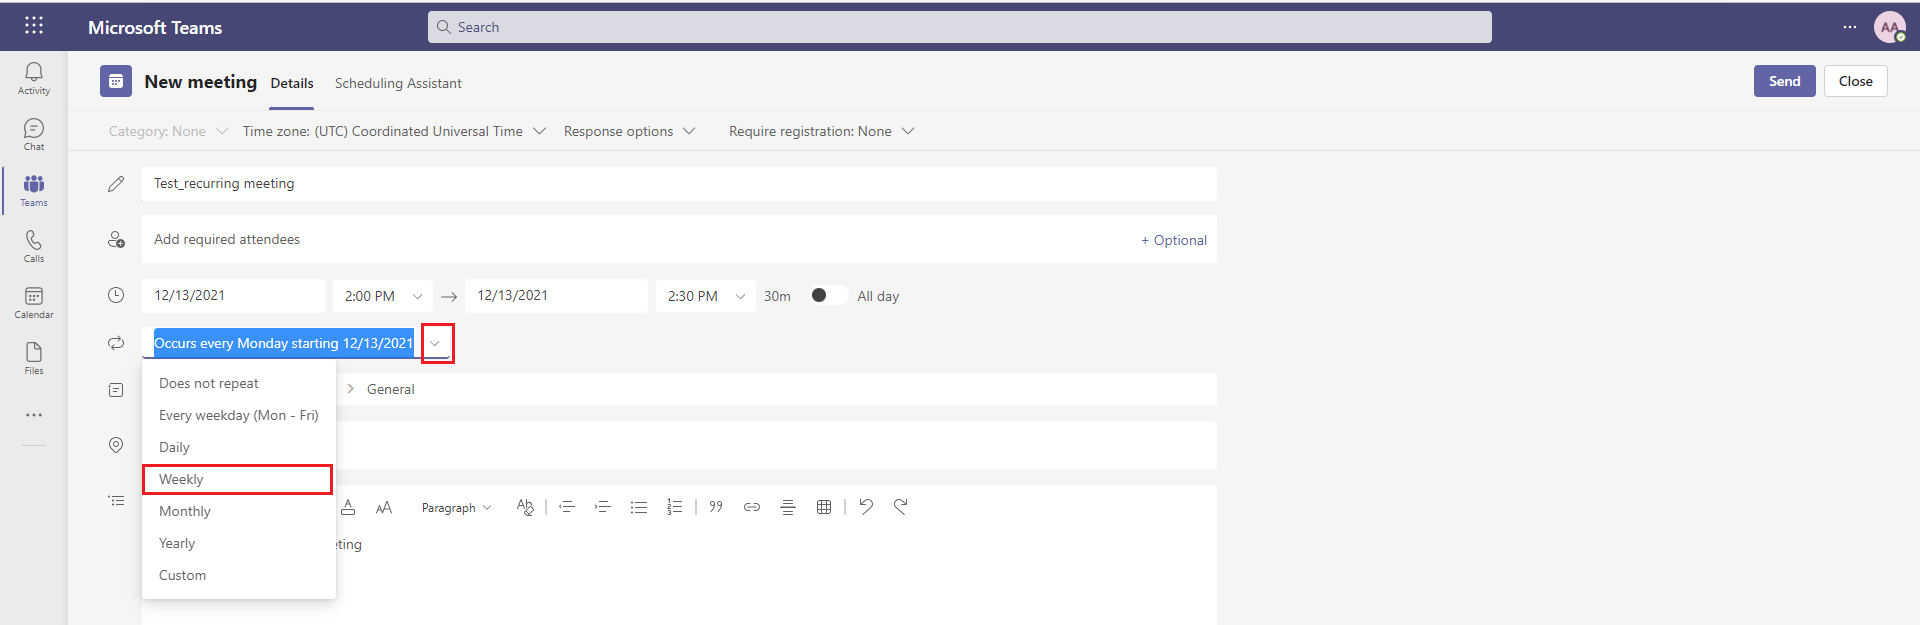The width and height of the screenshot is (1920, 625).
Task: Click the font color icon in editor toolbar
Action: tap(348, 508)
